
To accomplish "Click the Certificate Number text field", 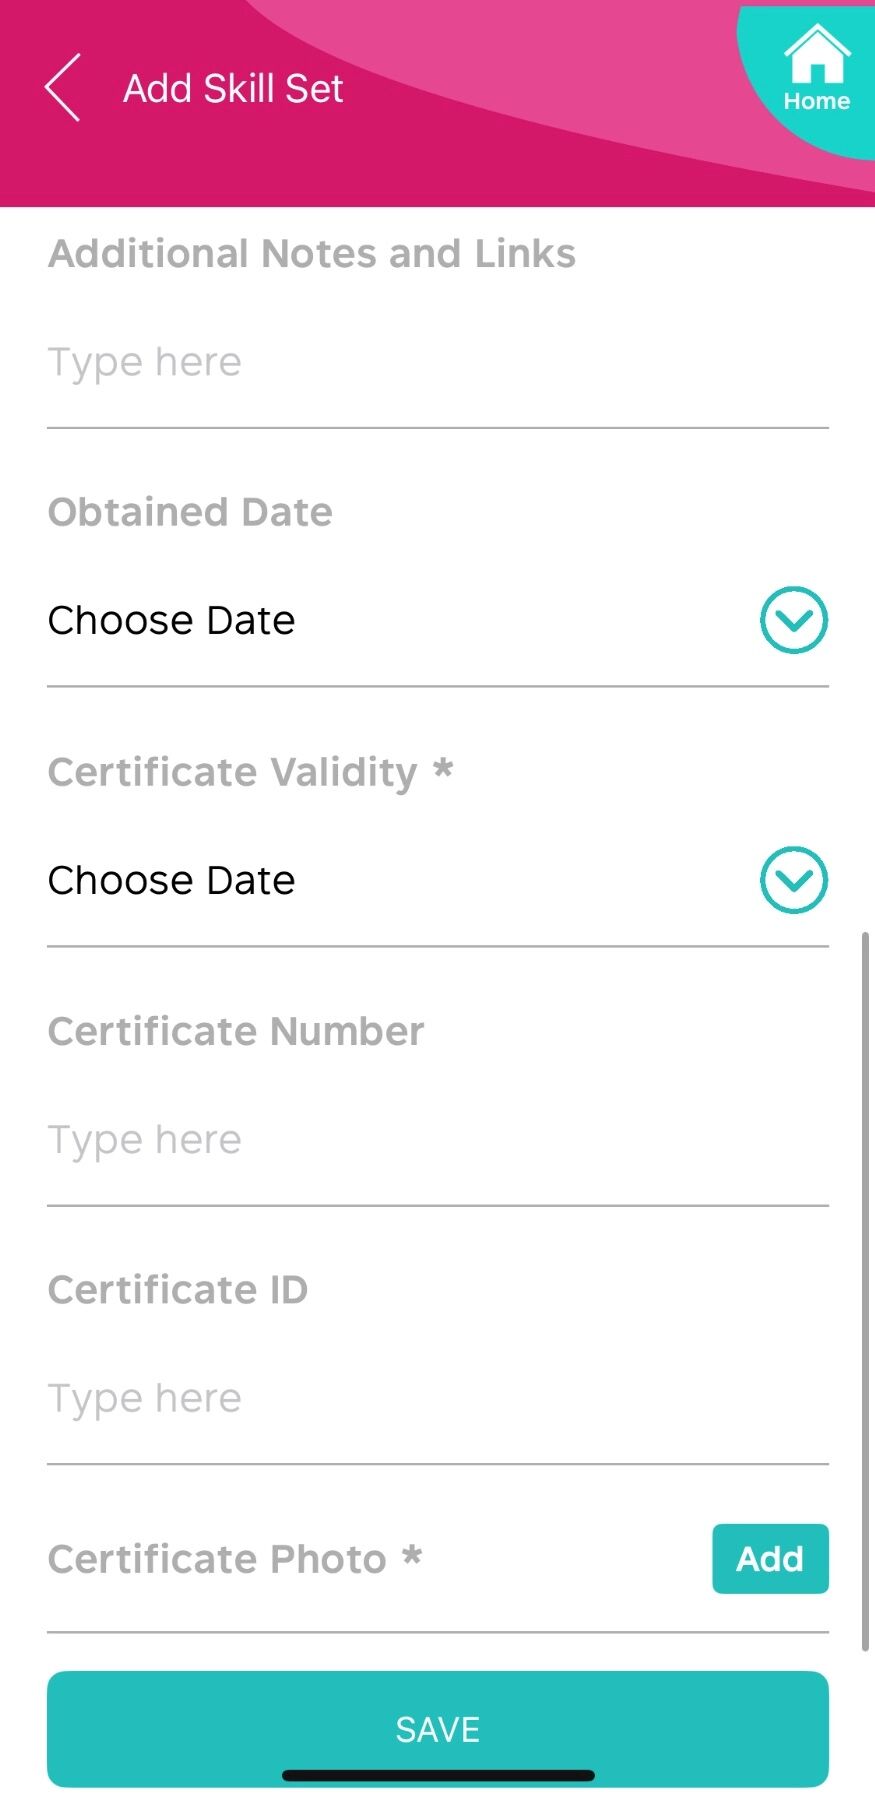I will 437,1140.
